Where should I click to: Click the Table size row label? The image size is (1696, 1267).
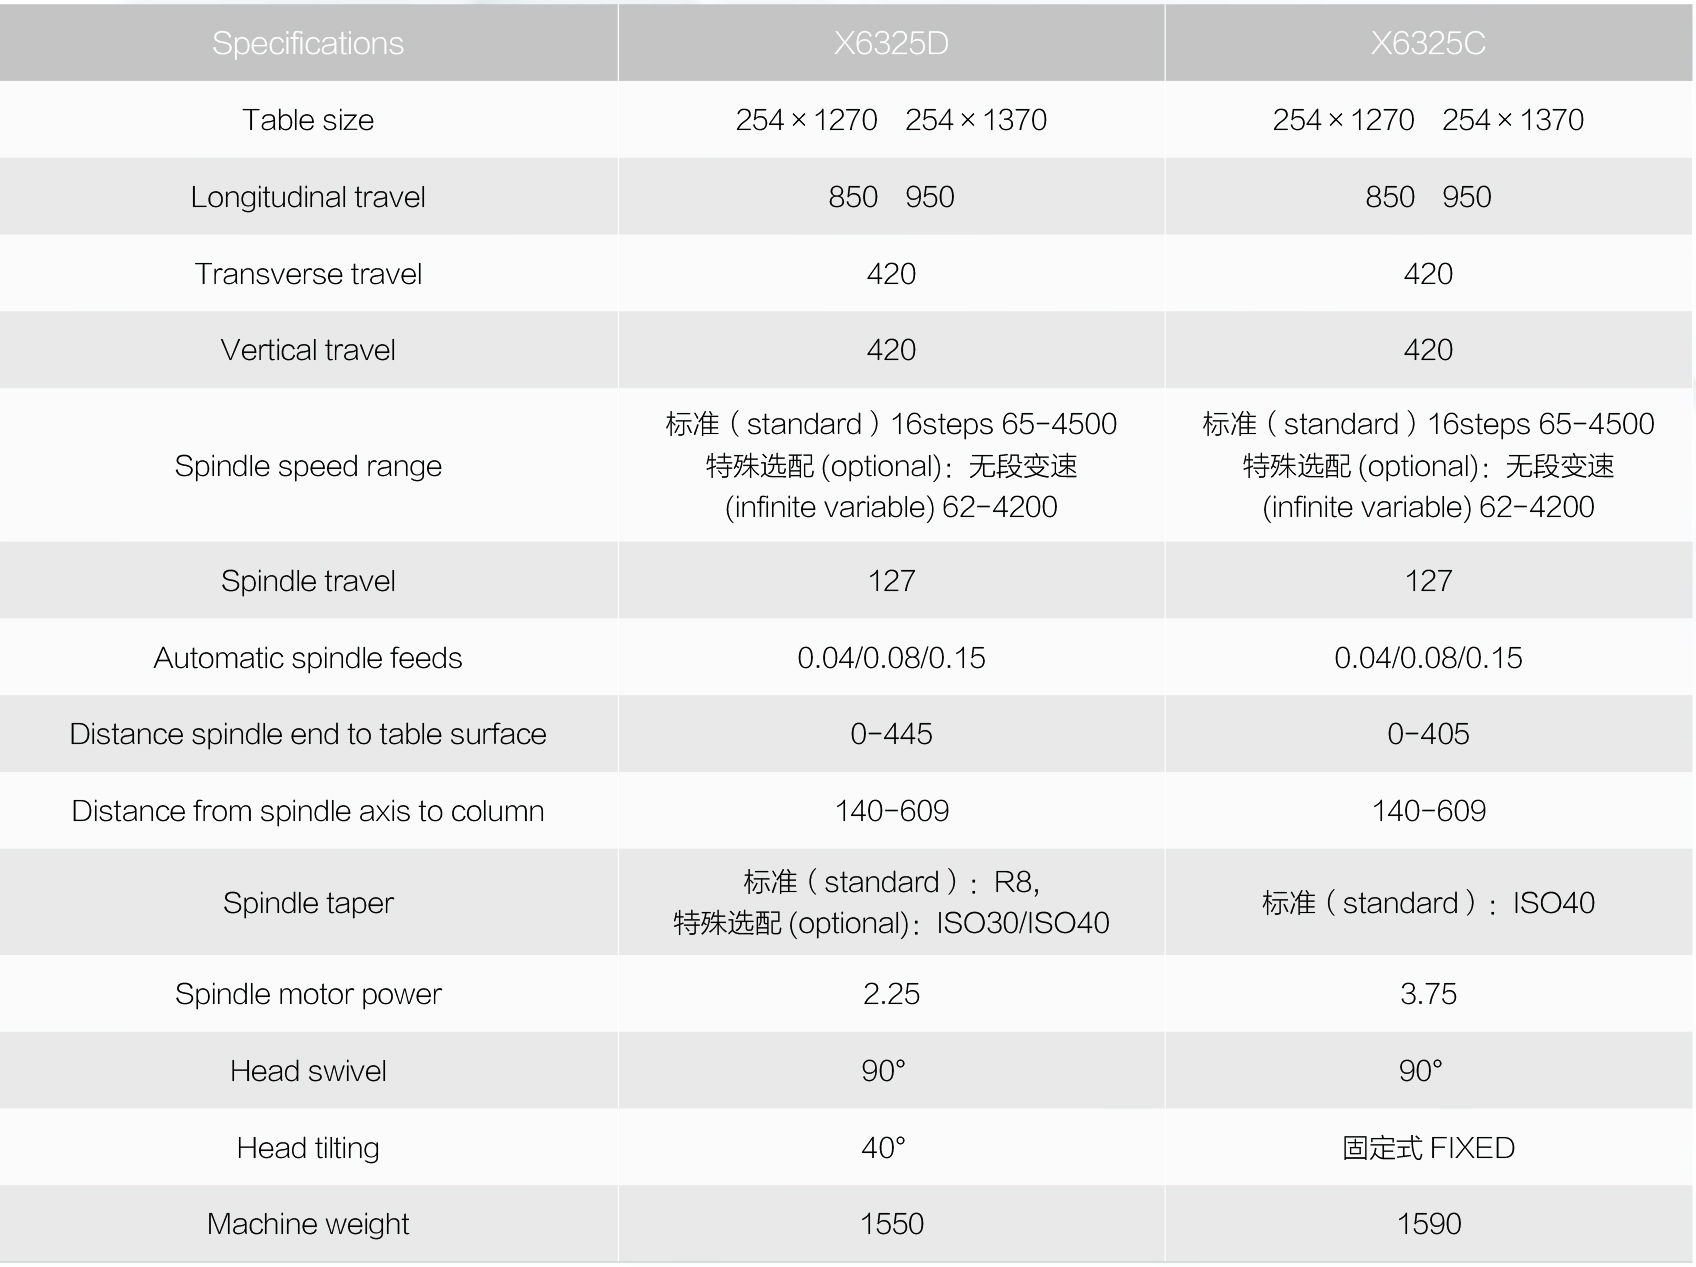pyautogui.click(x=308, y=120)
